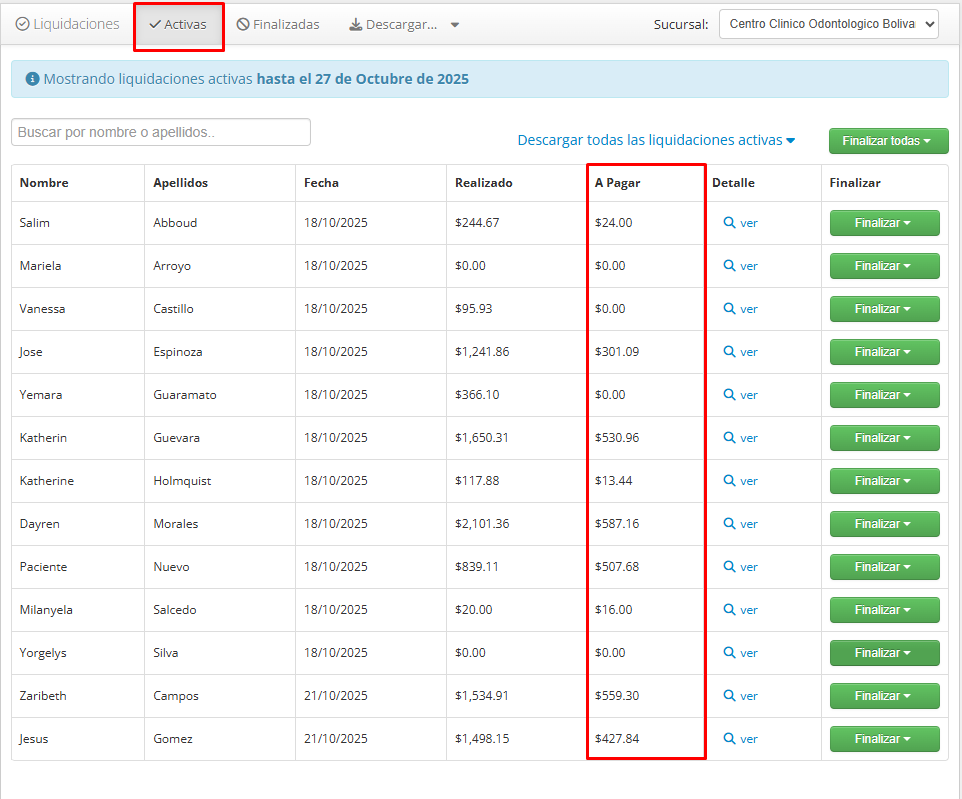Viewport: 962px width, 799px height.
Task: Click magnifier icon in Katherine Holmquist row
Action: 729,480
